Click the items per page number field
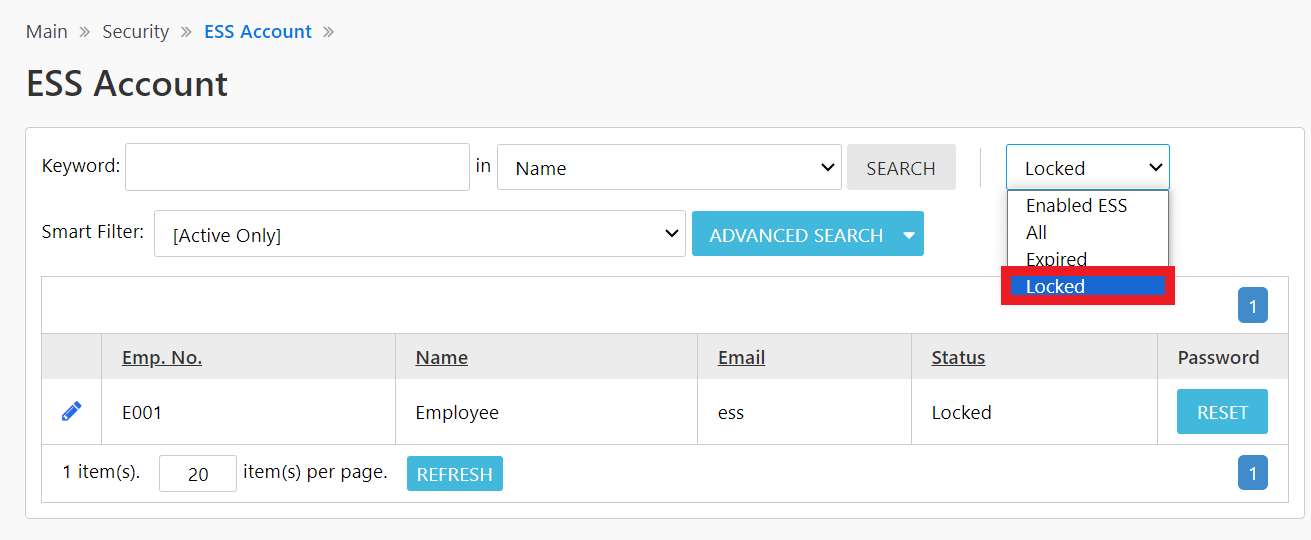 point(198,474)
